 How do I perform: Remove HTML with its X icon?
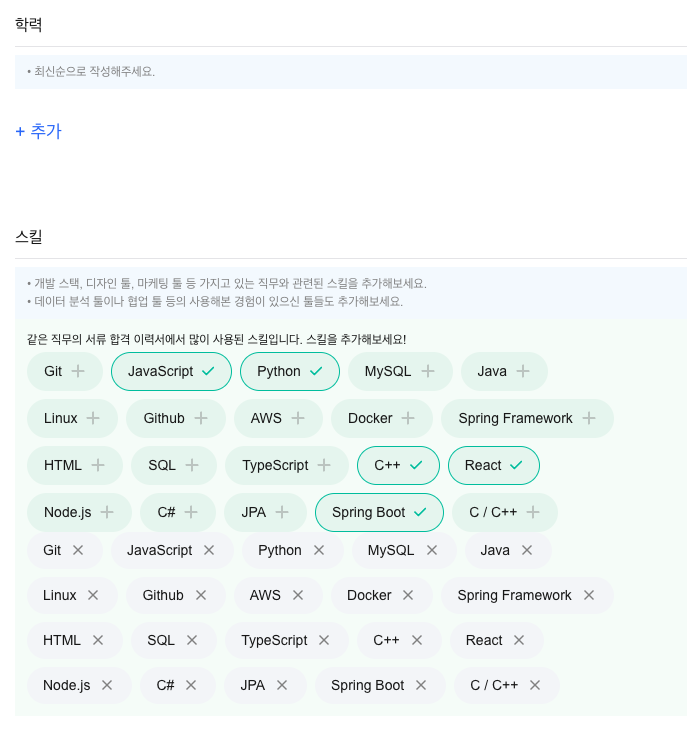(x=98, y=641)
